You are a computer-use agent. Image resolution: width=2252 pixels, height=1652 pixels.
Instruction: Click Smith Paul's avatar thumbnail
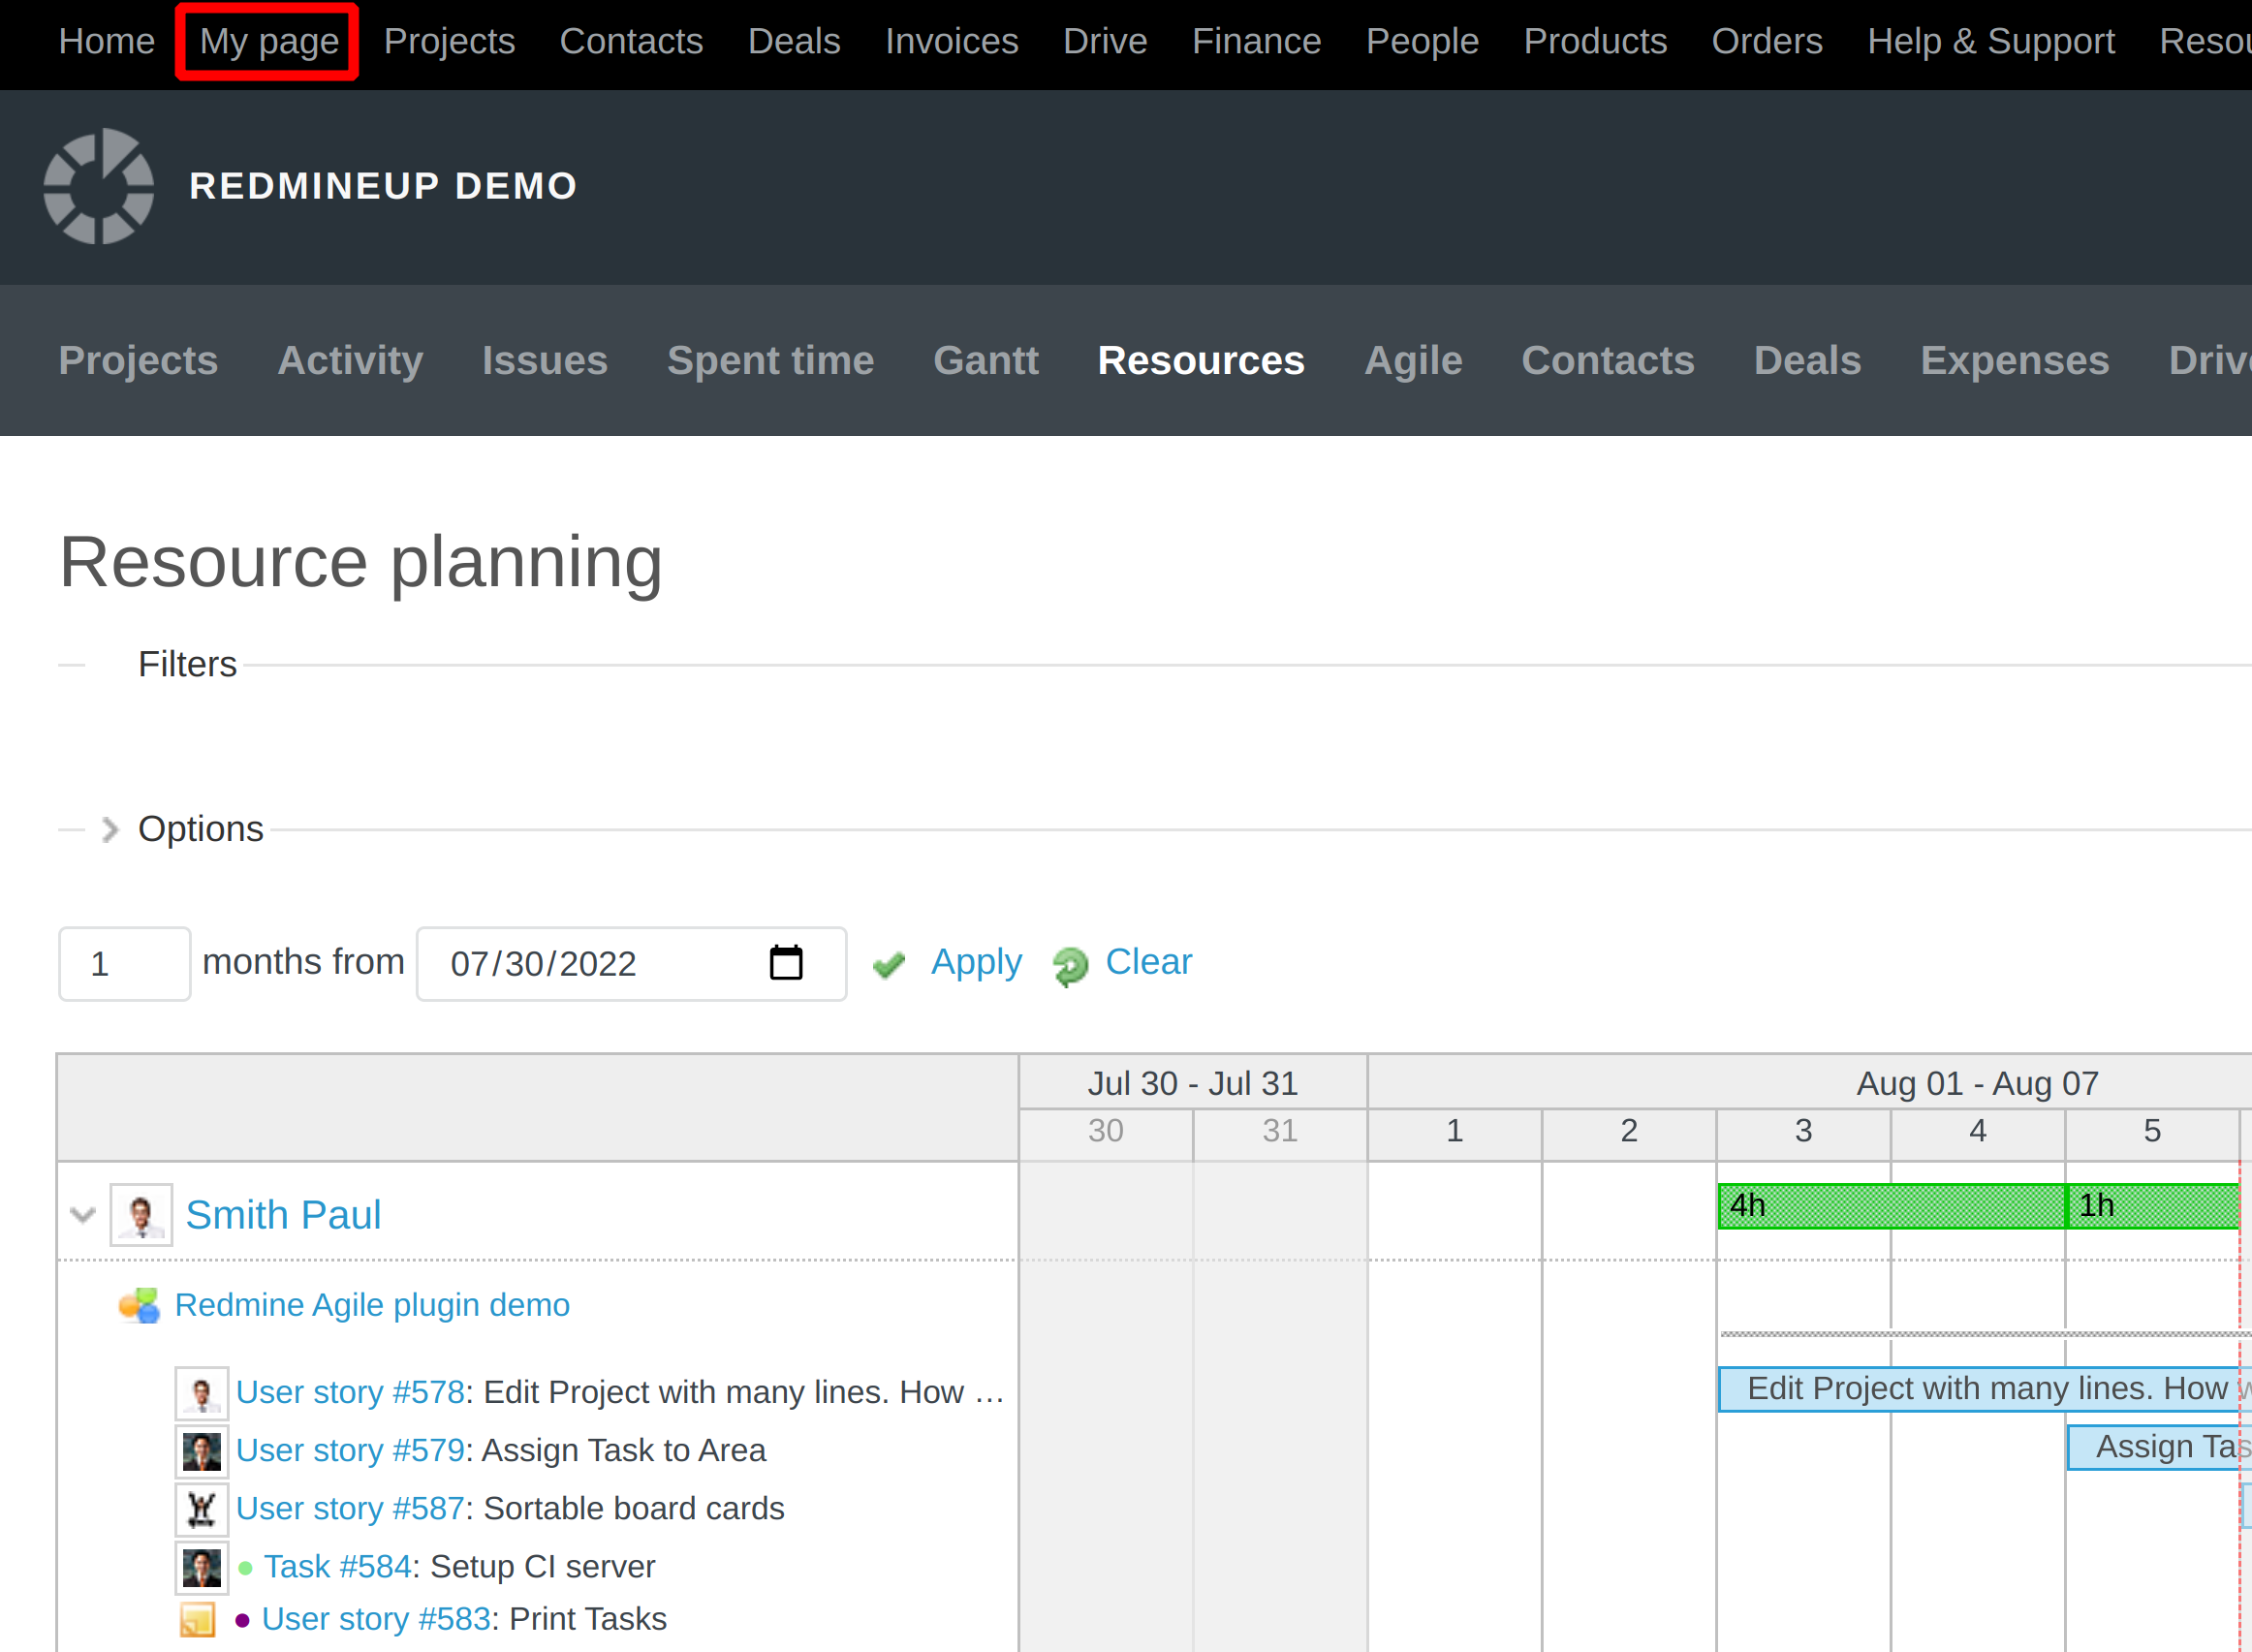141,1213
